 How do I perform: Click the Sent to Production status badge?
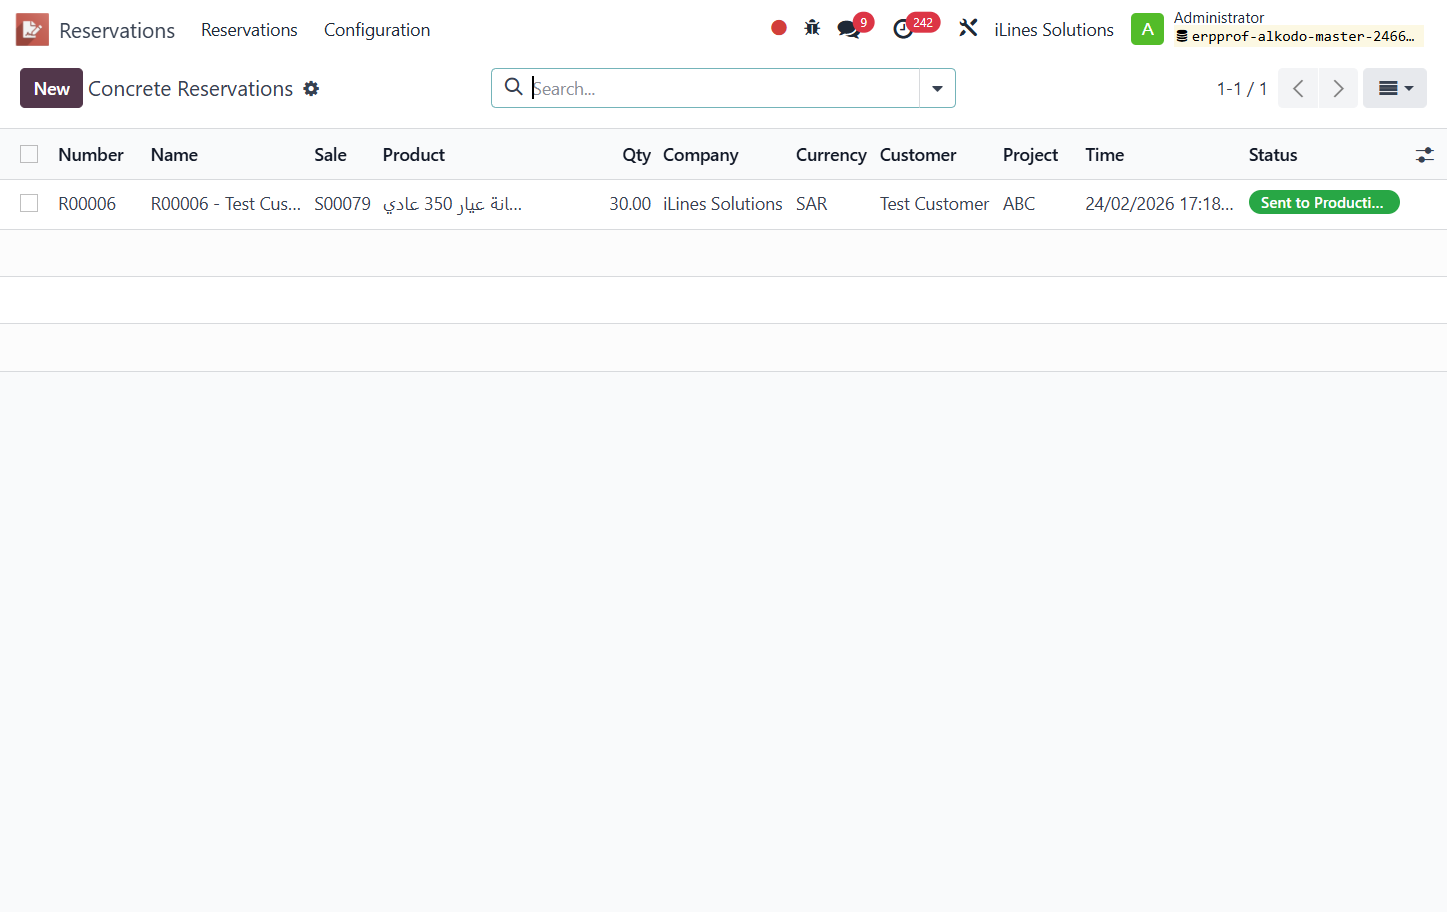[1324, 203]
